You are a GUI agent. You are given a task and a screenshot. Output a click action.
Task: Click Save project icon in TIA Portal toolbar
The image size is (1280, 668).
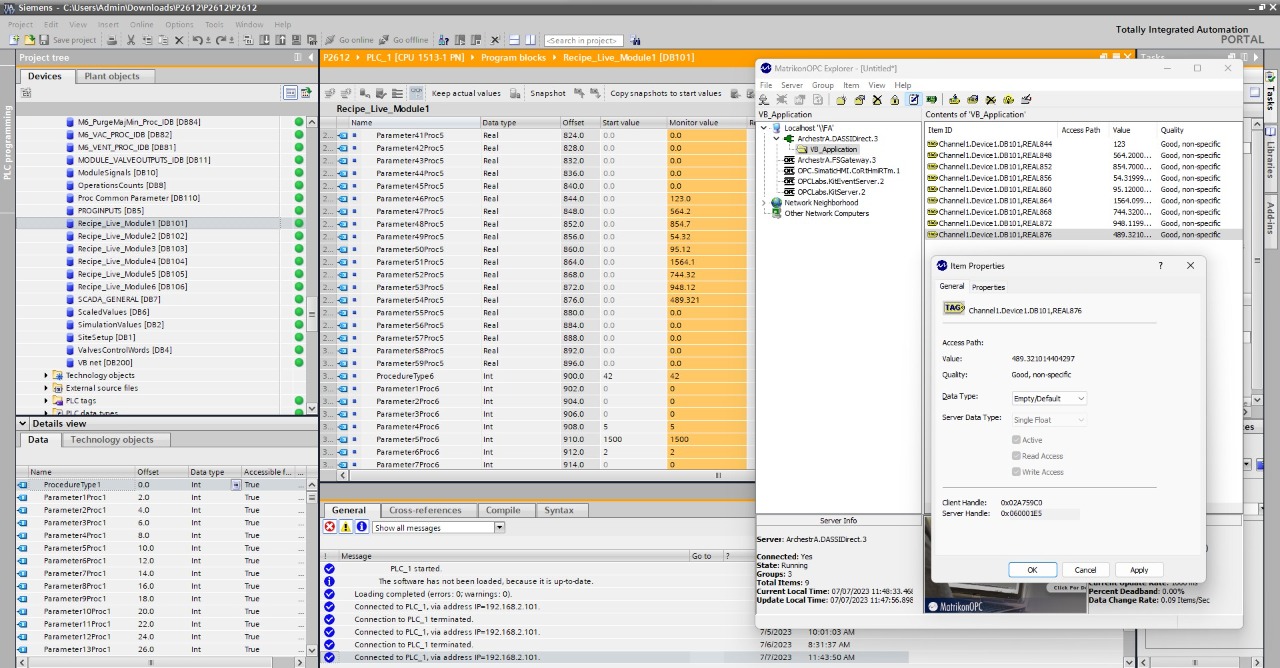point(44,40)
